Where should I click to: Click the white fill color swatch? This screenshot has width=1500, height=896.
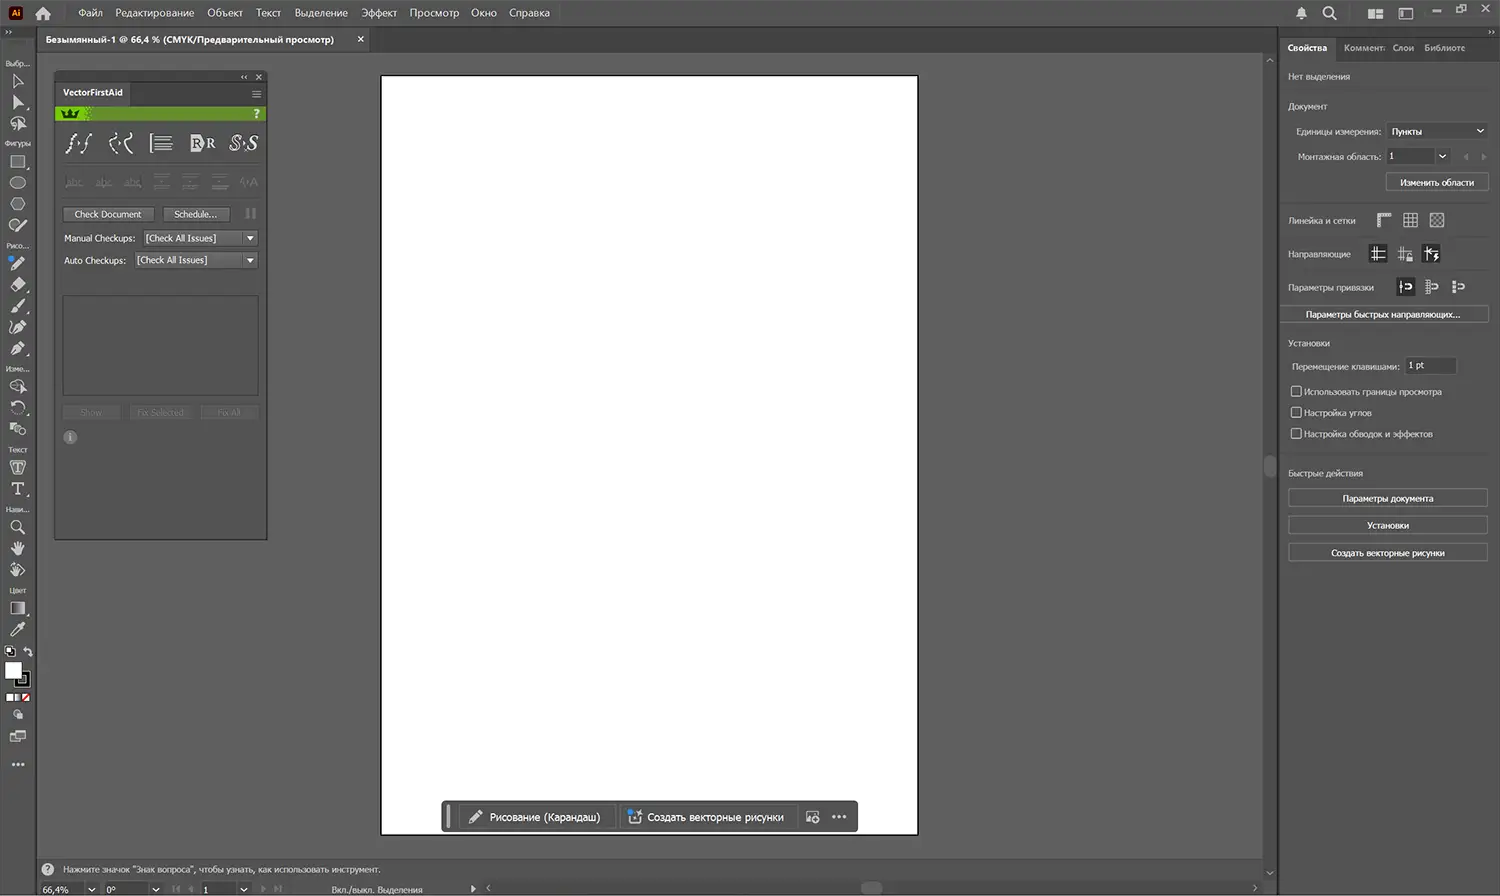(13, 671)
